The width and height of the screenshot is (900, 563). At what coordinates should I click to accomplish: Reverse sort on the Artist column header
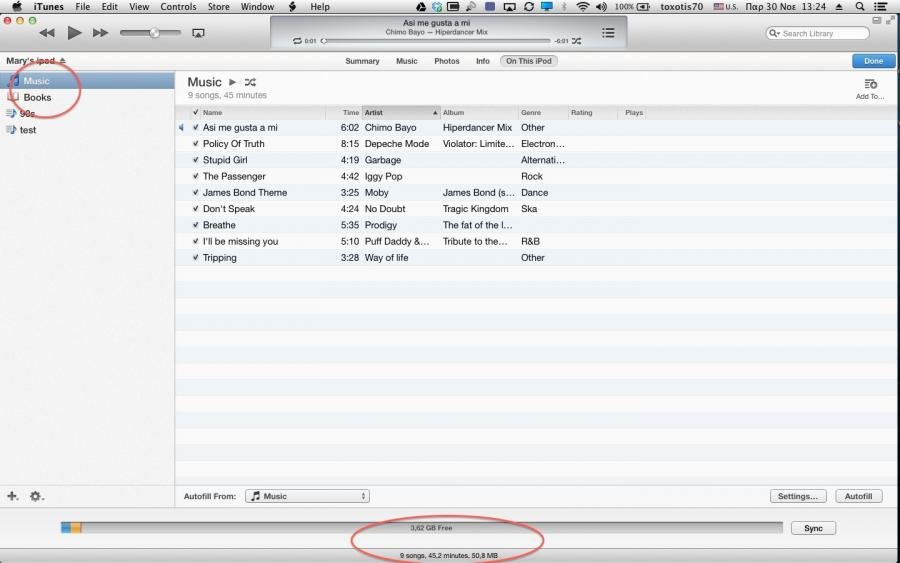pos(401,112)
